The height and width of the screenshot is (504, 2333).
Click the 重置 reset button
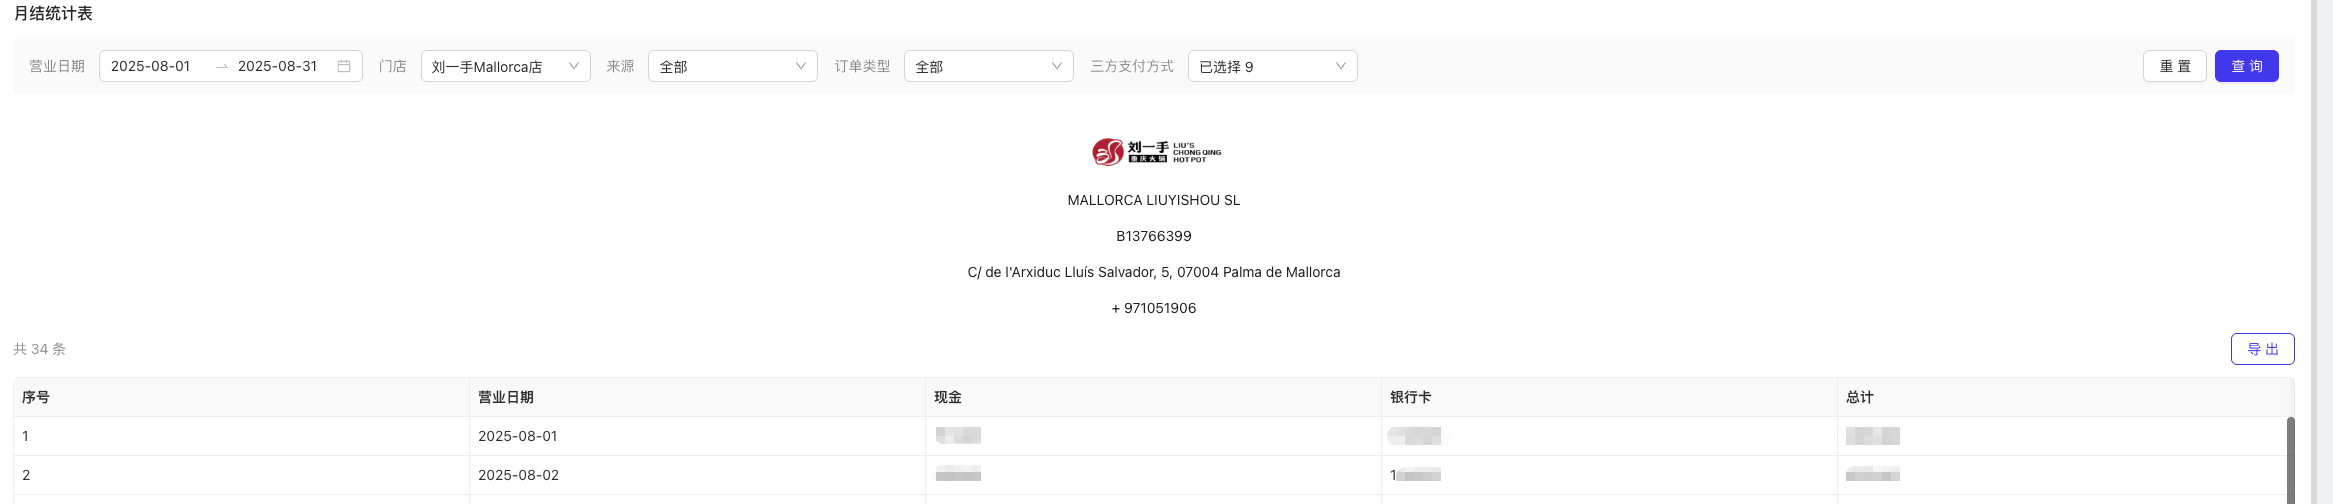[2175, 66]
